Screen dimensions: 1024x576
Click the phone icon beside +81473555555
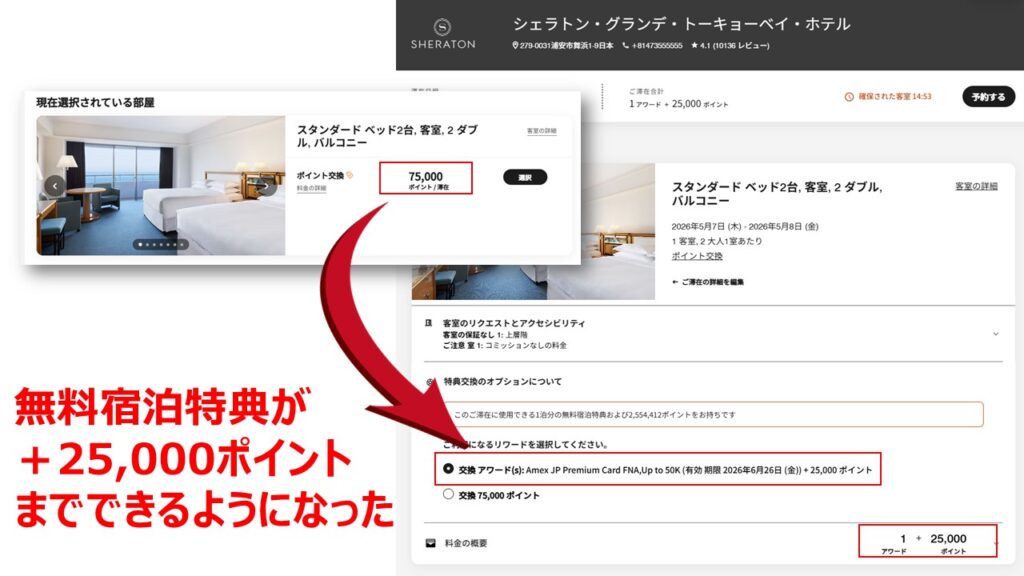[x=626, y=46]
